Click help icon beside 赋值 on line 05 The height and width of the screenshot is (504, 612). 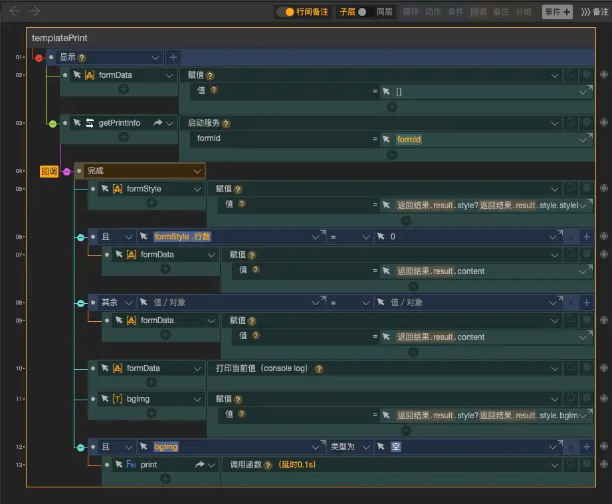[238, 189]
